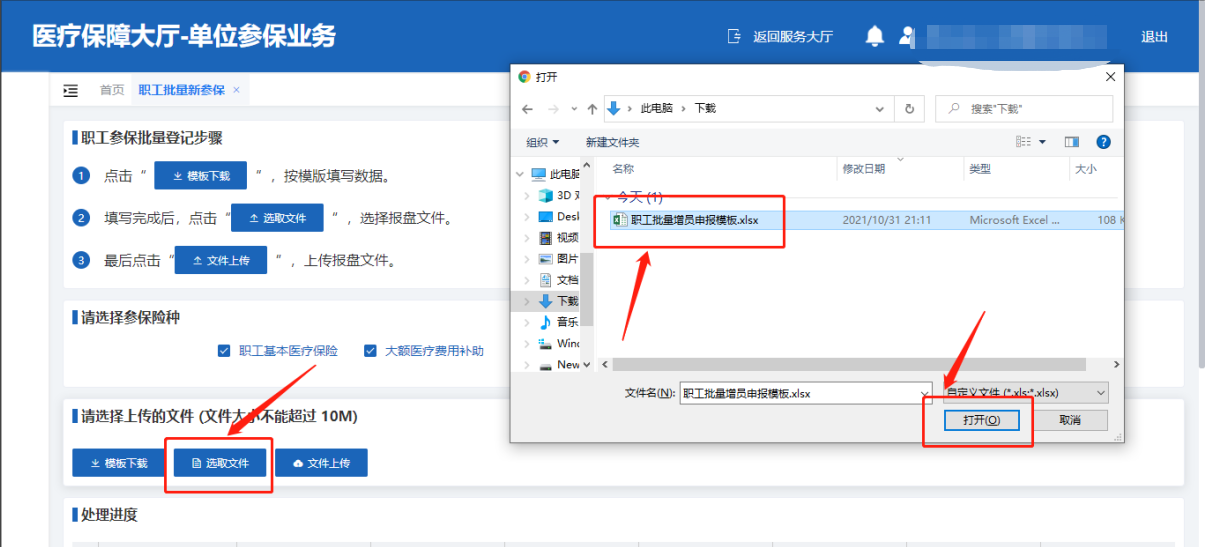Uncheck 职工基本医疗保险 checkbox

(224, 351)
